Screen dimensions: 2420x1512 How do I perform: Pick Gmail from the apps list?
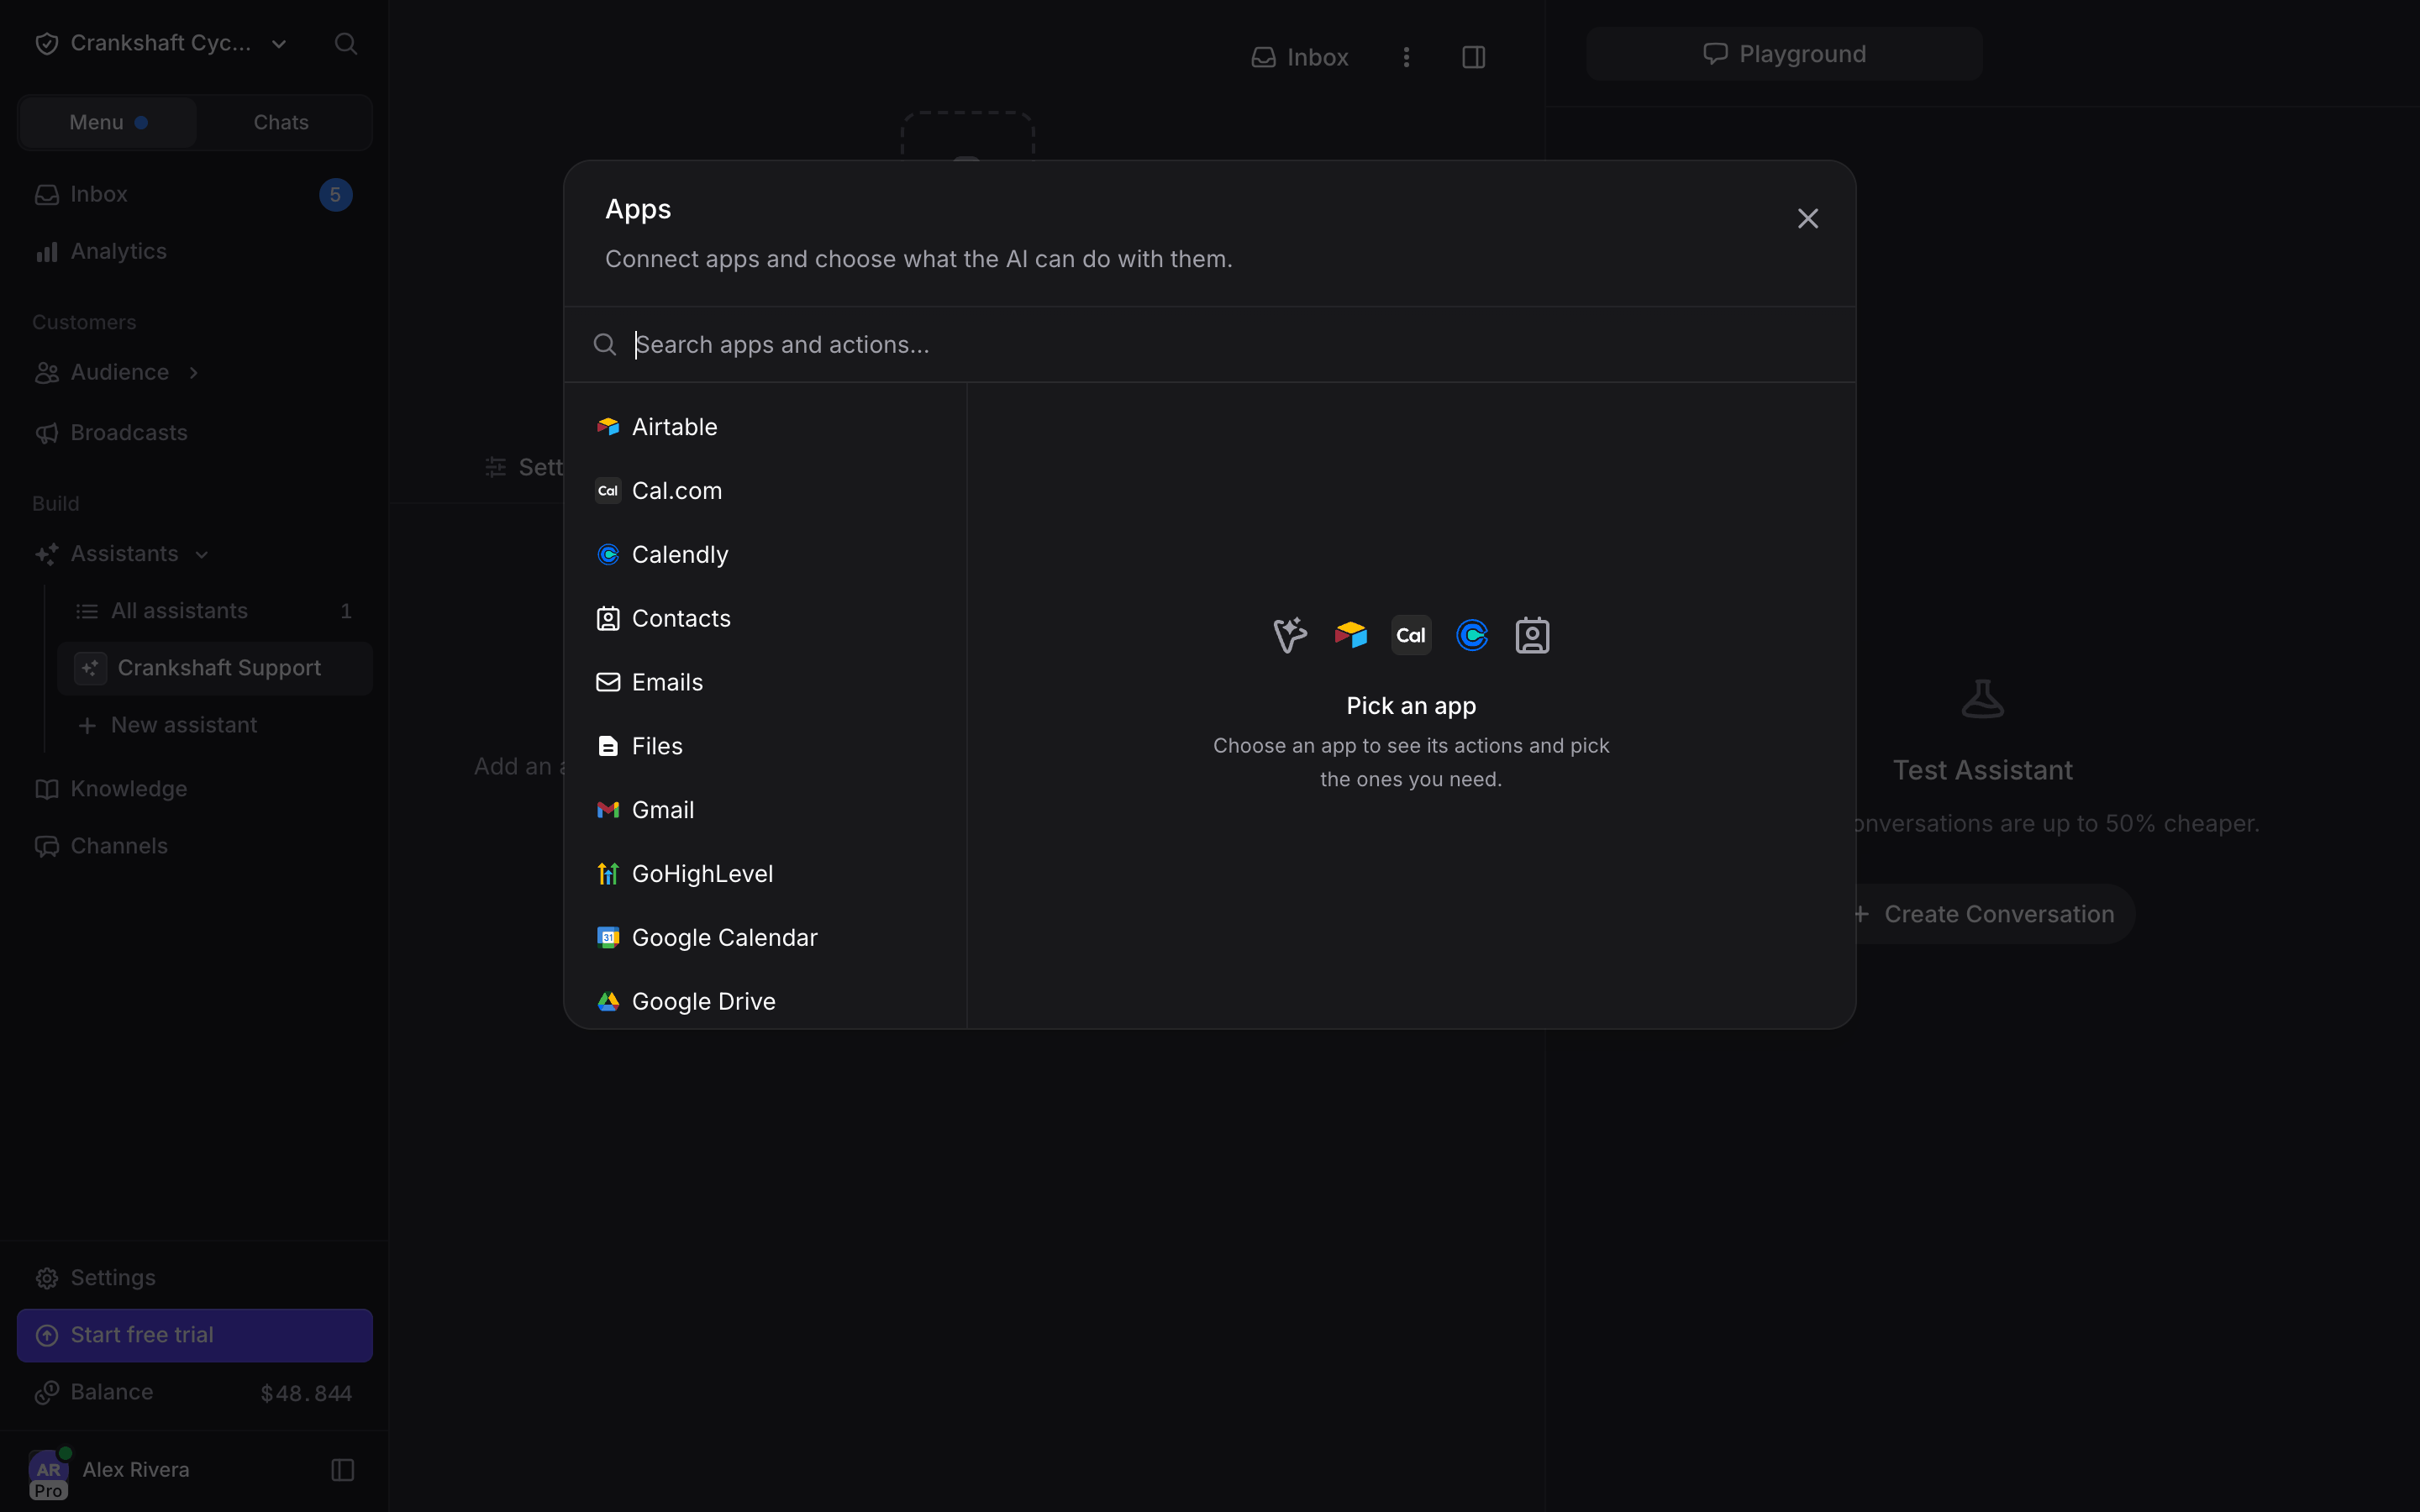click(x=765, y=810)
